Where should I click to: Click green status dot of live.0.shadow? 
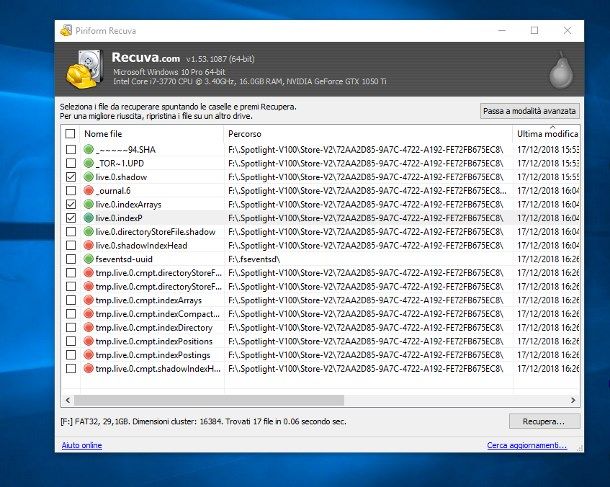point(89,177)
